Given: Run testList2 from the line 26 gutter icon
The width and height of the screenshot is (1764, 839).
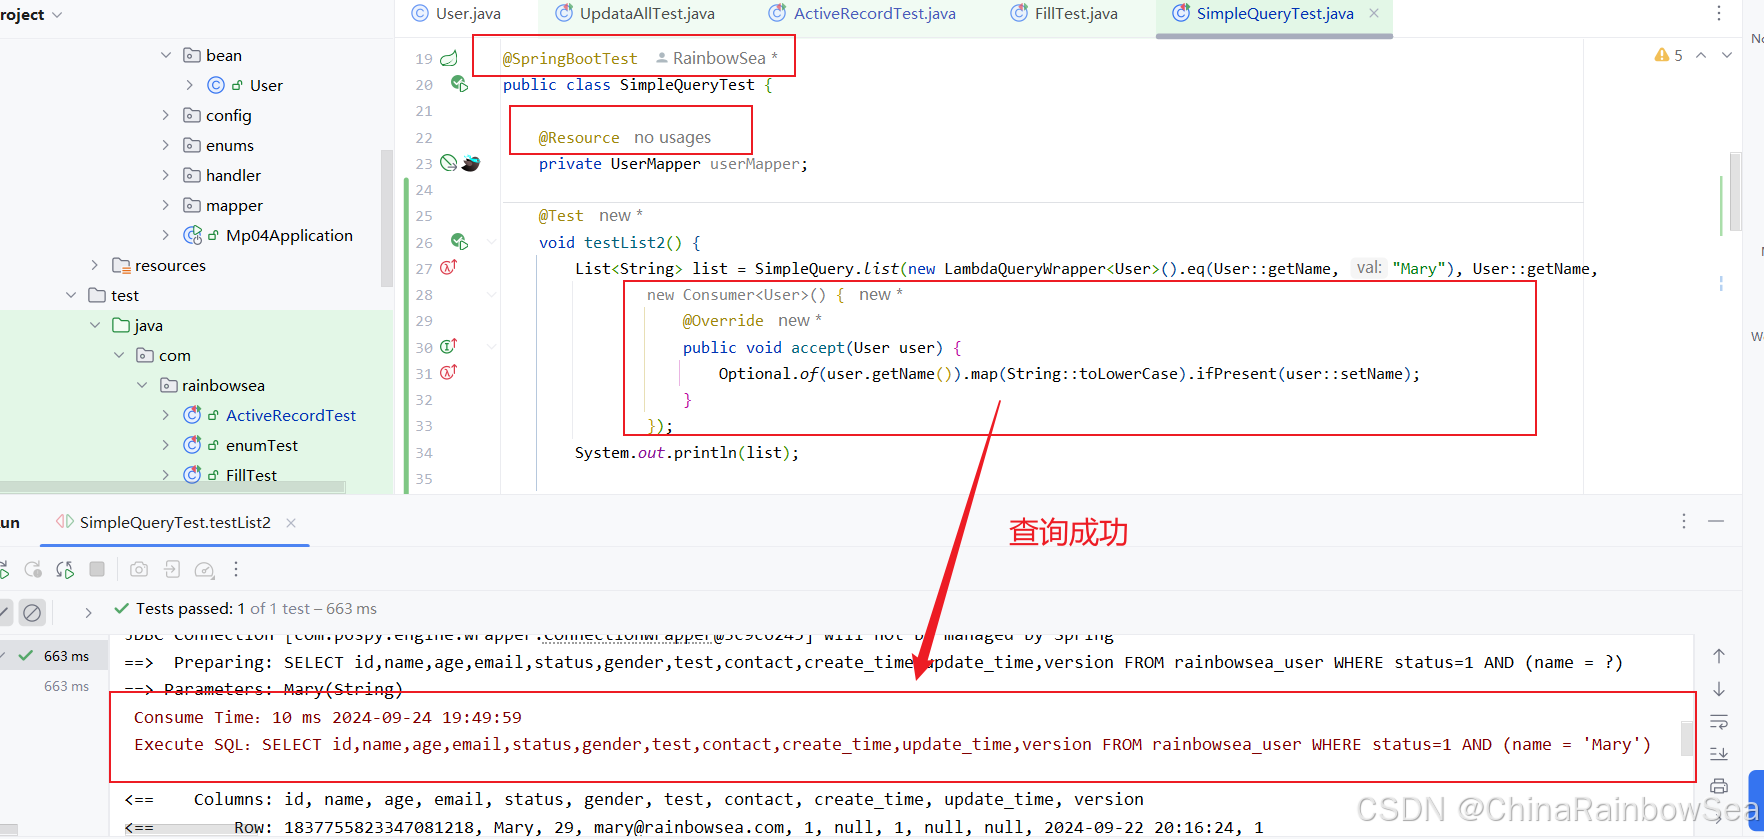Looking at the screenshot, I should tap(459, 242).
